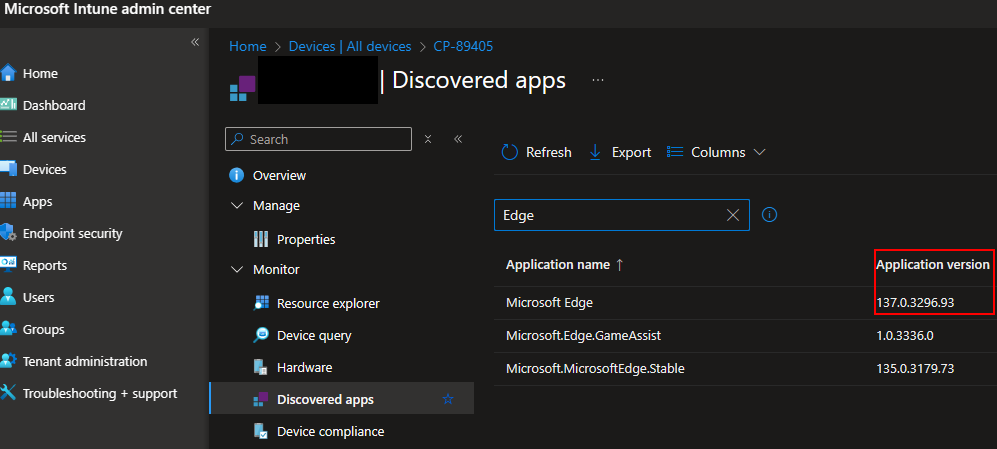Click the All services list icon

pyautogui.click(x=8, y=137)
